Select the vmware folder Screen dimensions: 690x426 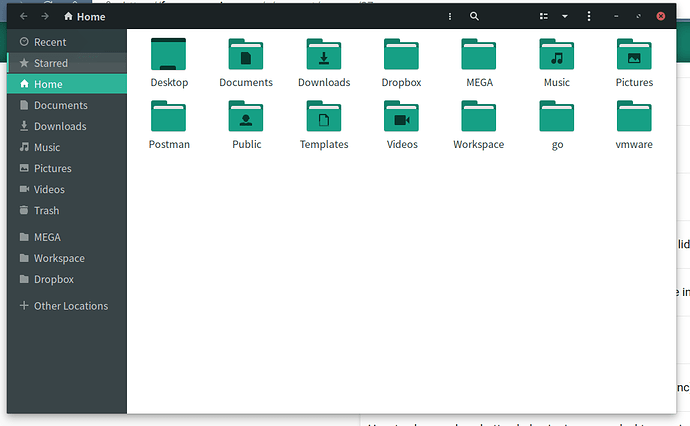[x=634, y=116]
